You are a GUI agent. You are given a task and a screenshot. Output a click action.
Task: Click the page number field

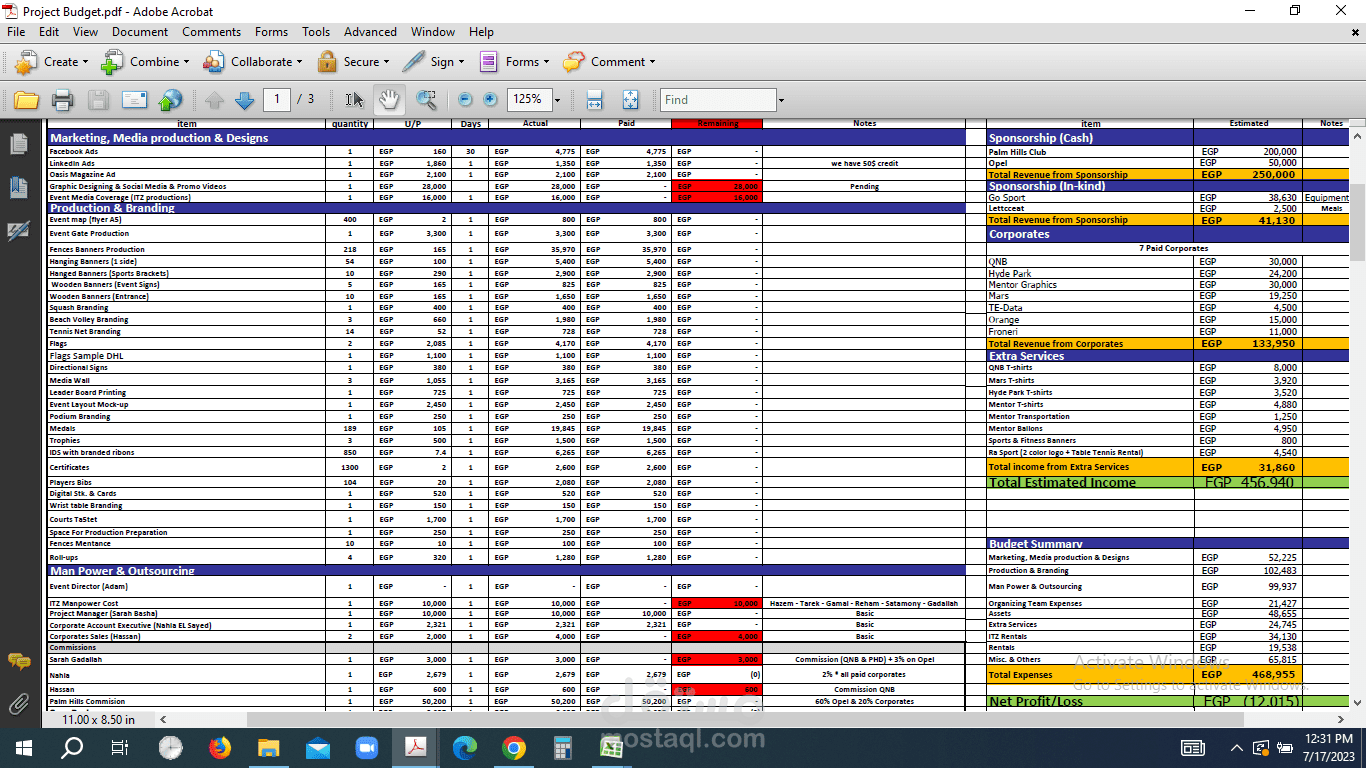coord(277,99)
